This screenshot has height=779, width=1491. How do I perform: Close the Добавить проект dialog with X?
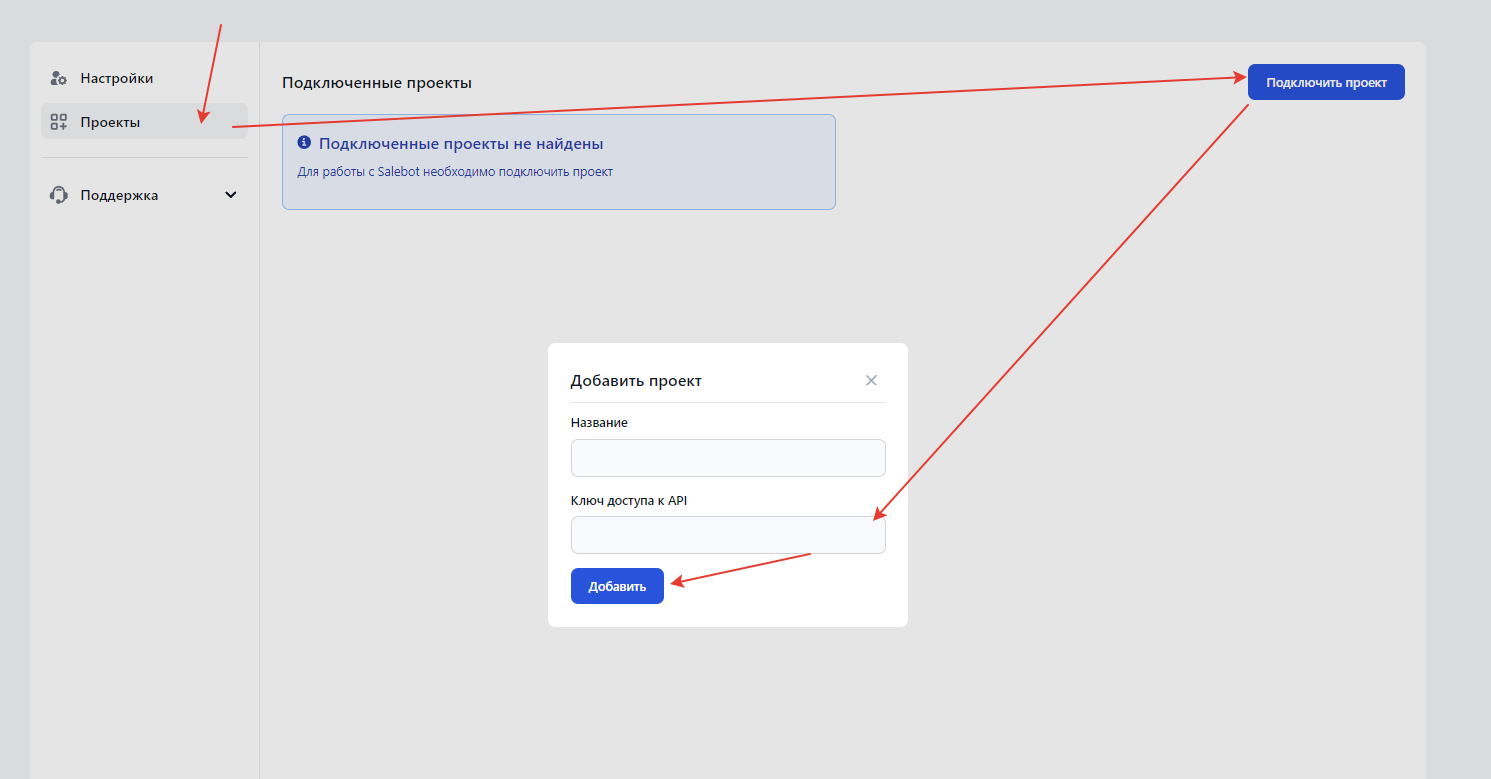(x=871, y=380)
